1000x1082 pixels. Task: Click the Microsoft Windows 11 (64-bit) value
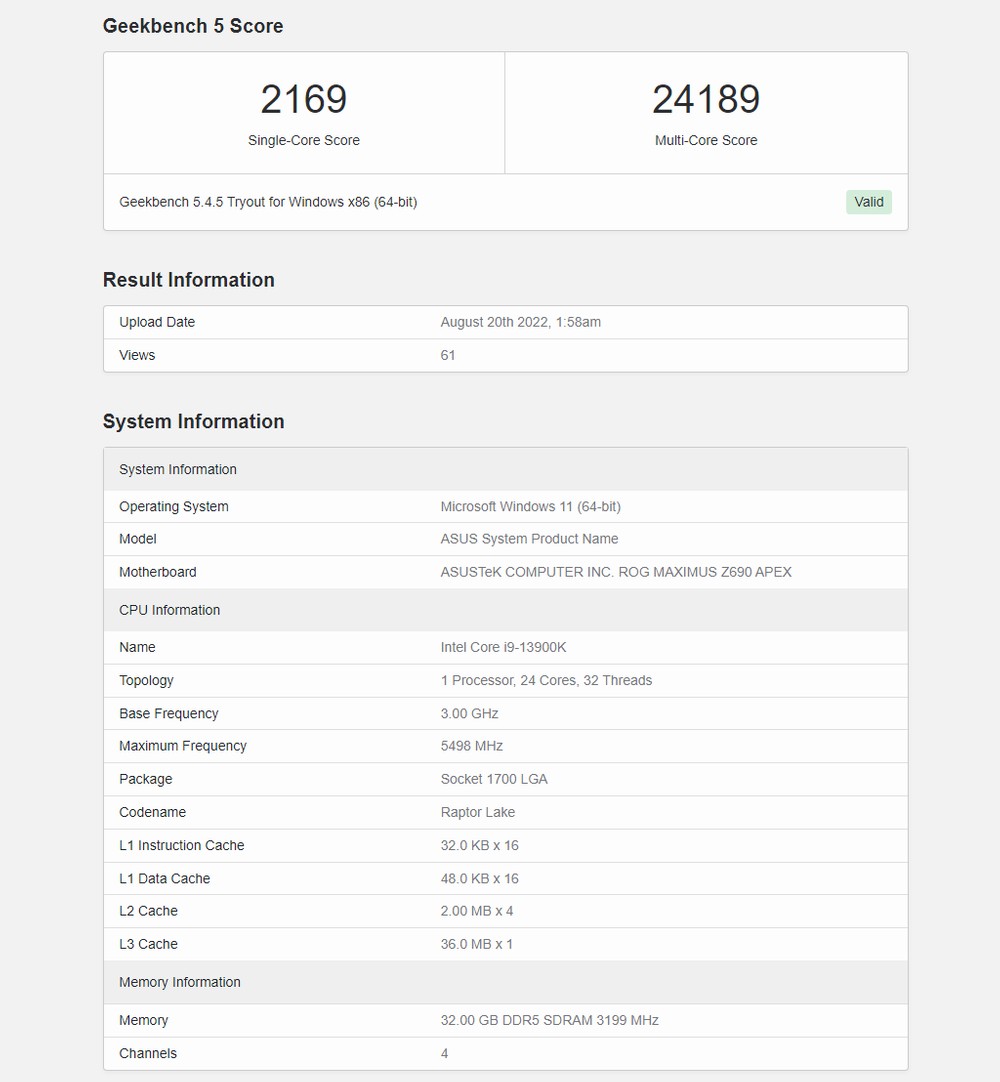tap(530, 506)
